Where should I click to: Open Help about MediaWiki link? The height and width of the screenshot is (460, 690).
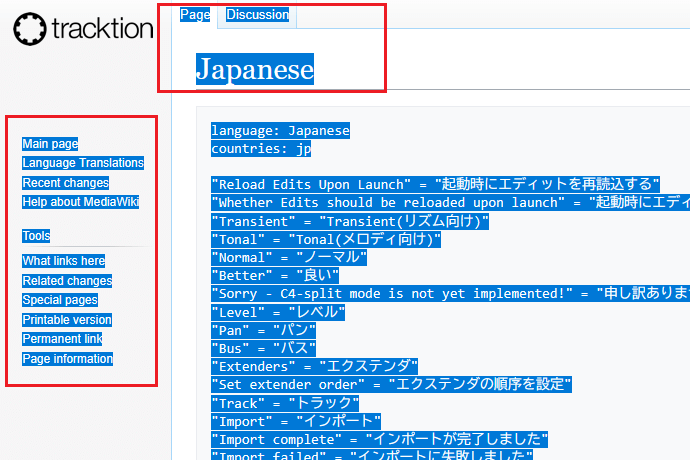81,202
